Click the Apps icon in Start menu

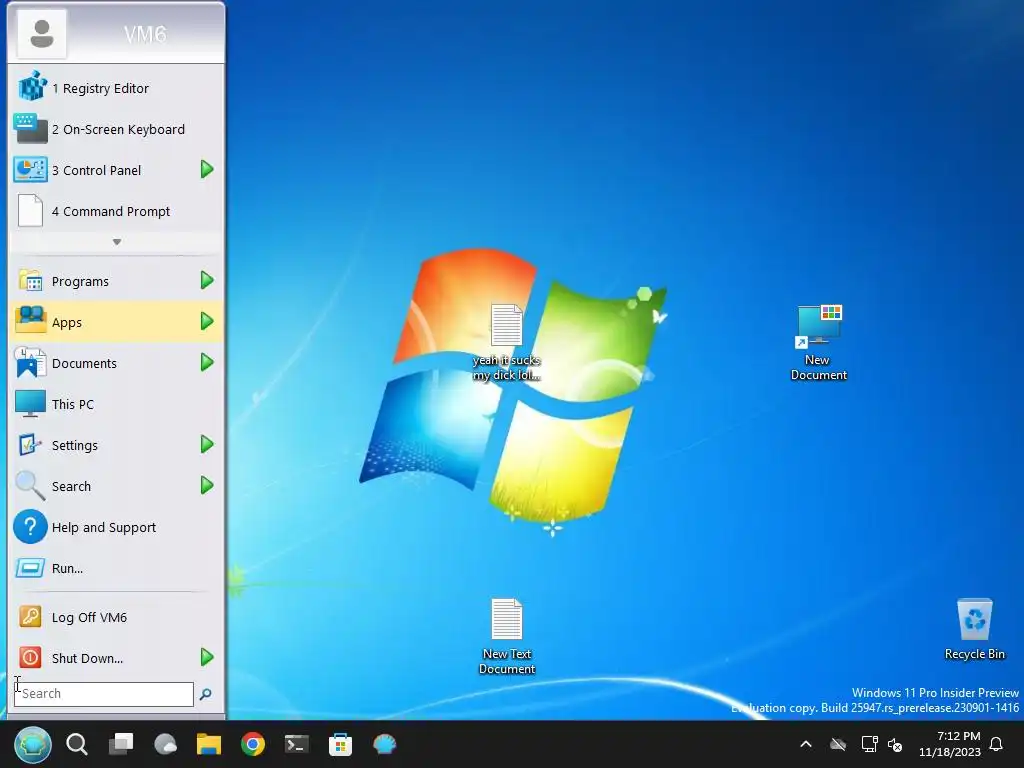(x=30, y=321)
